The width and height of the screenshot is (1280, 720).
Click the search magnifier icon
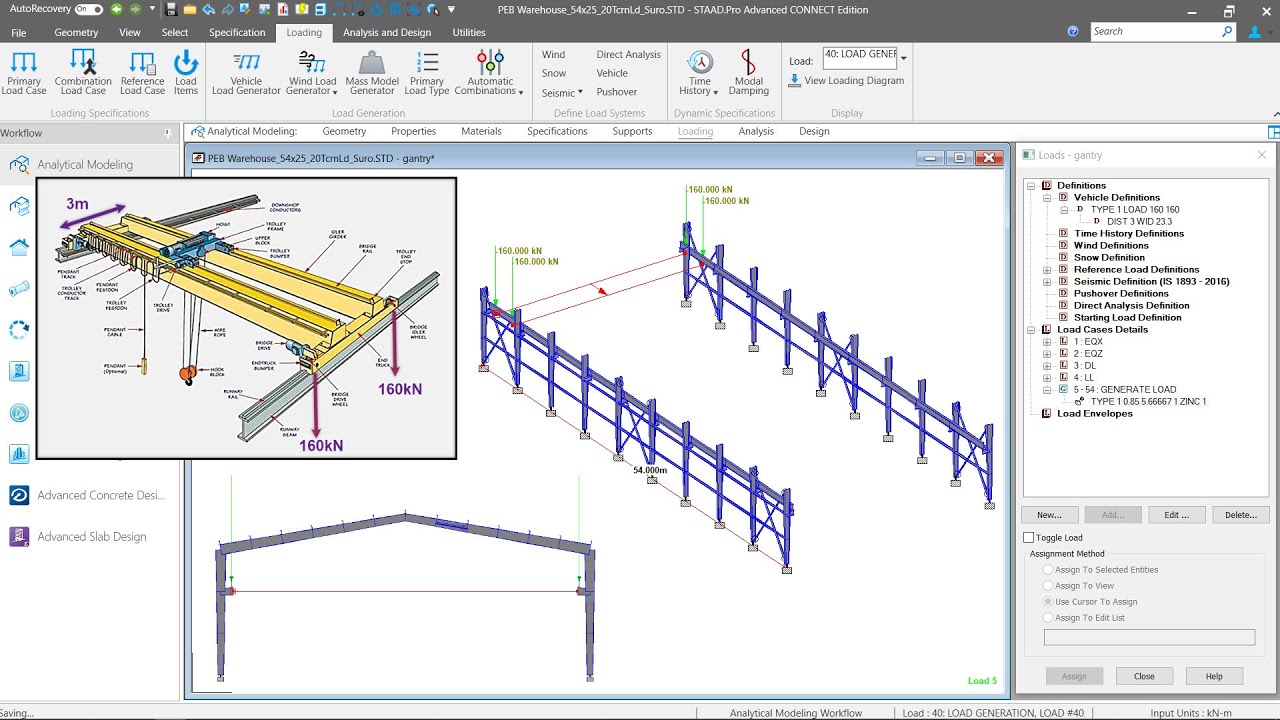[1227, 32]
